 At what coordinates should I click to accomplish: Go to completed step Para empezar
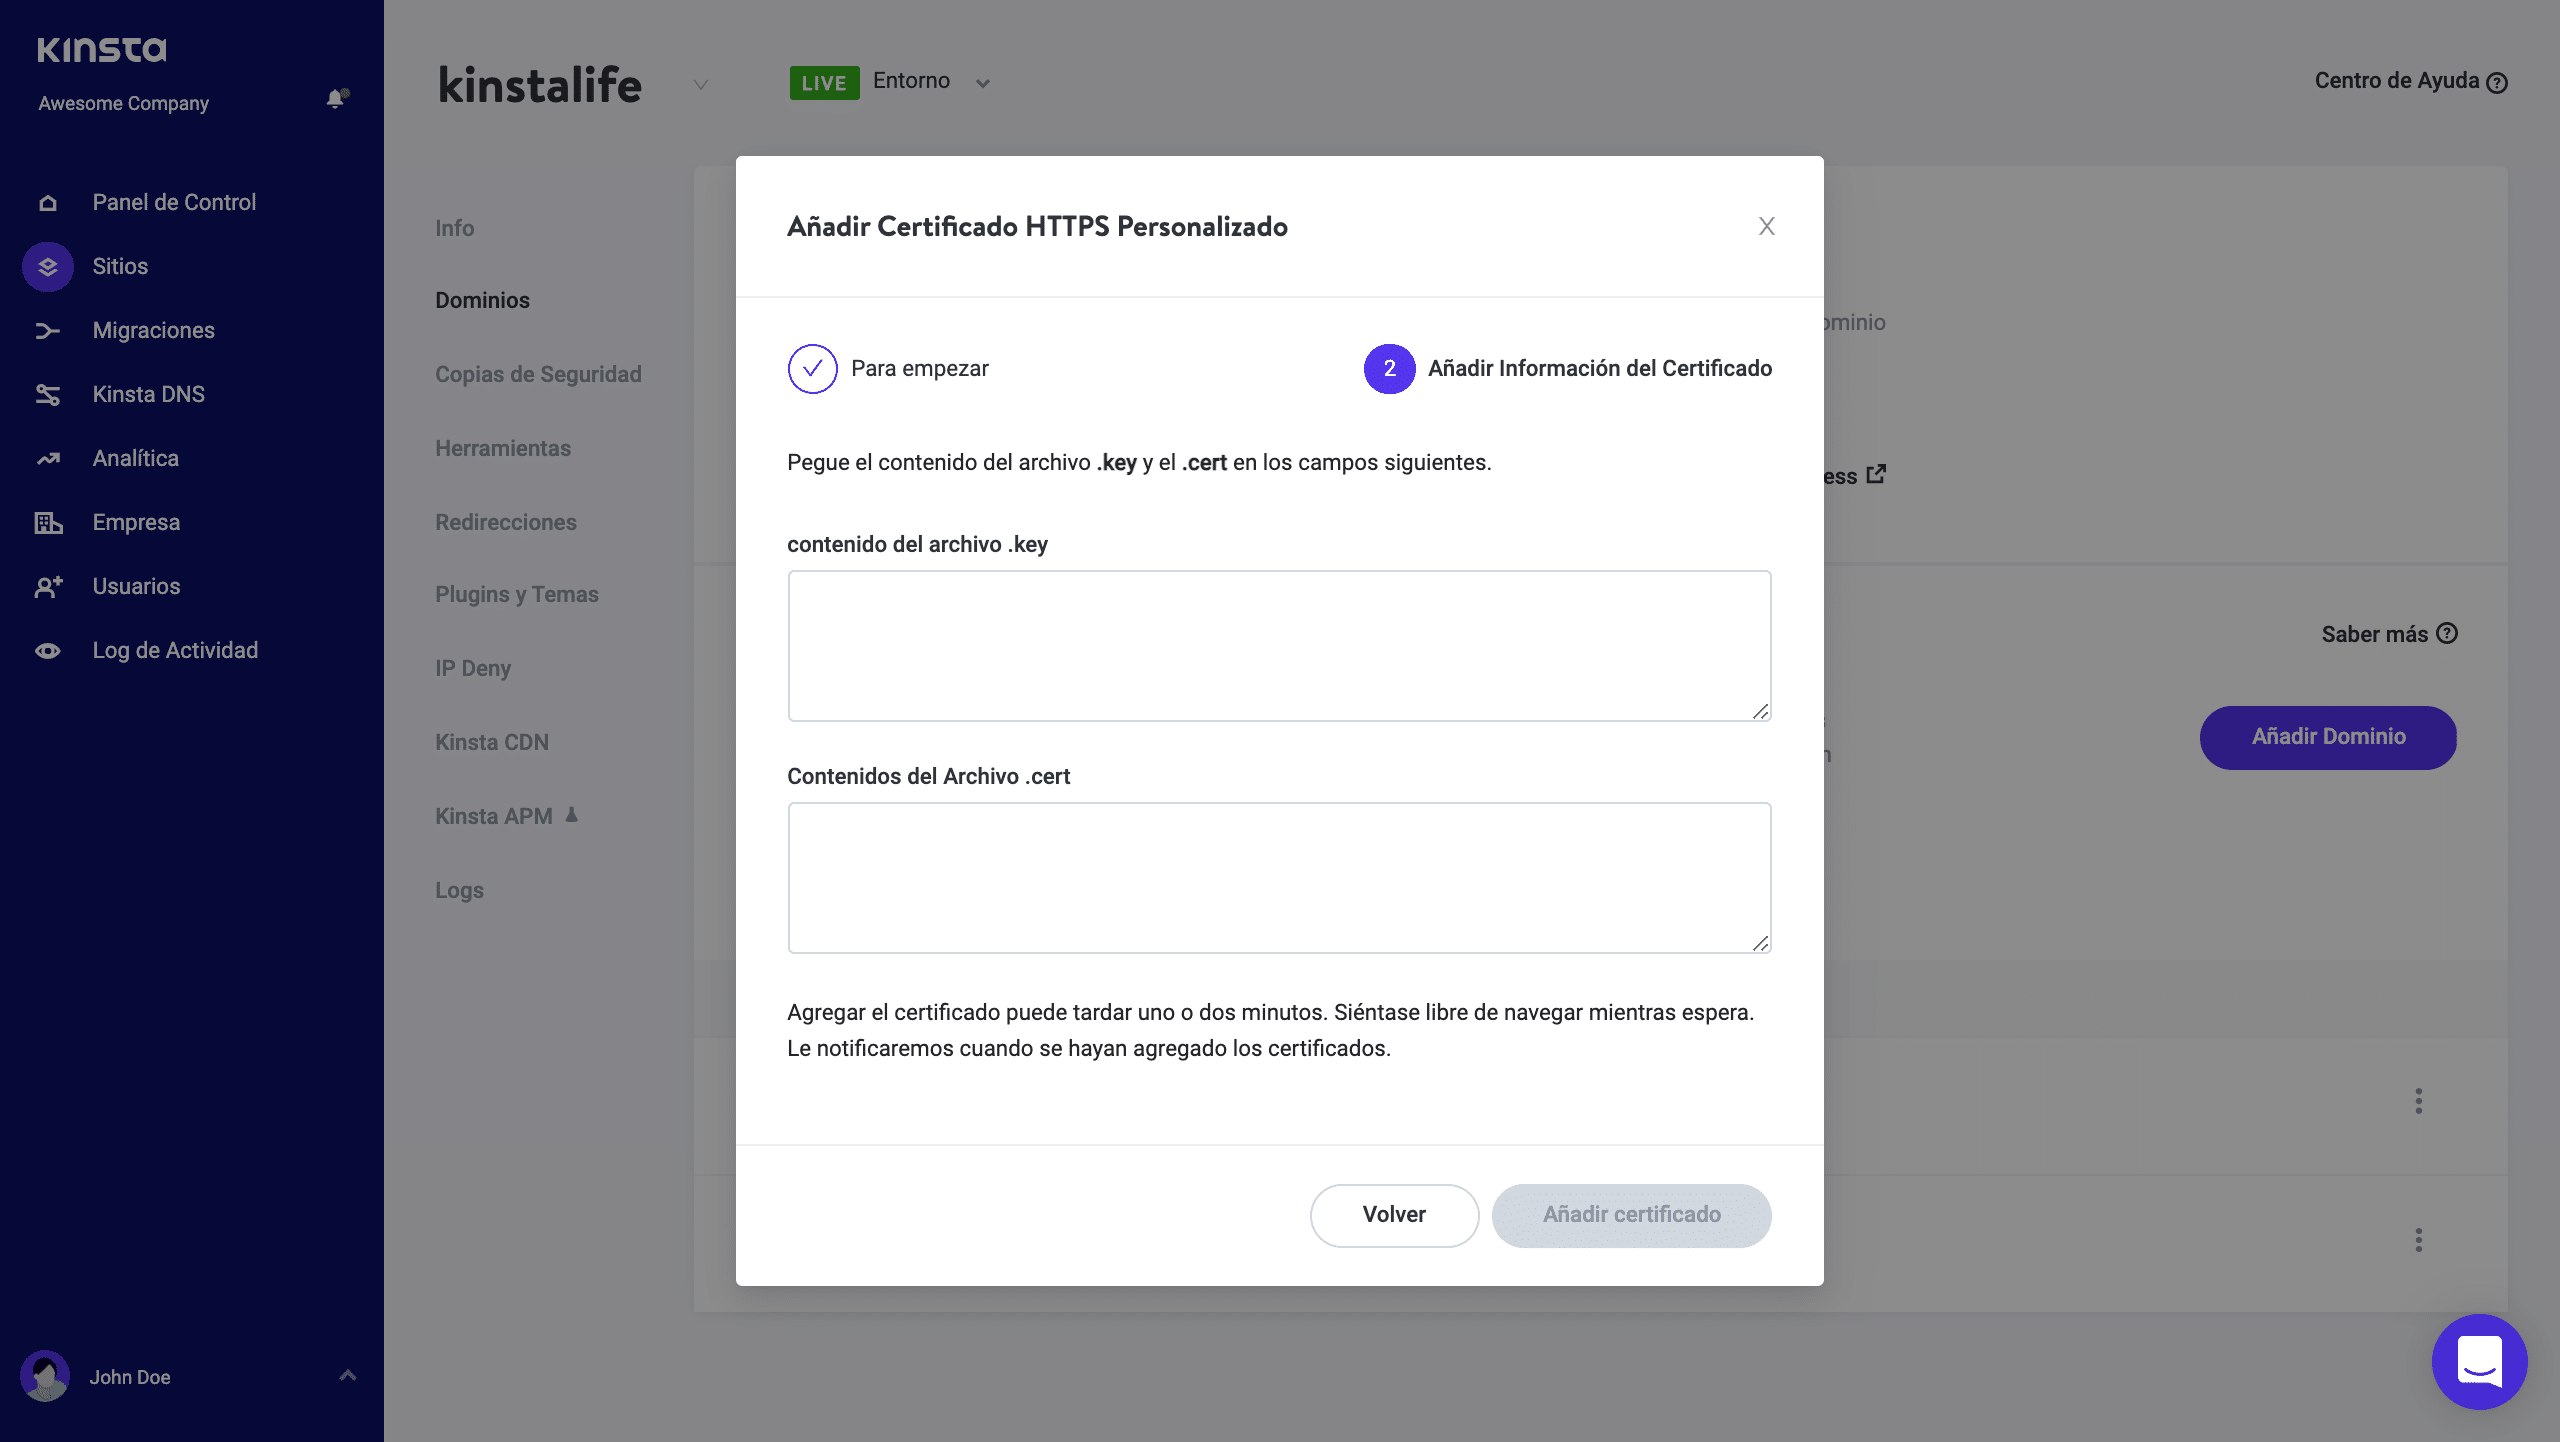tap(813, 369)
